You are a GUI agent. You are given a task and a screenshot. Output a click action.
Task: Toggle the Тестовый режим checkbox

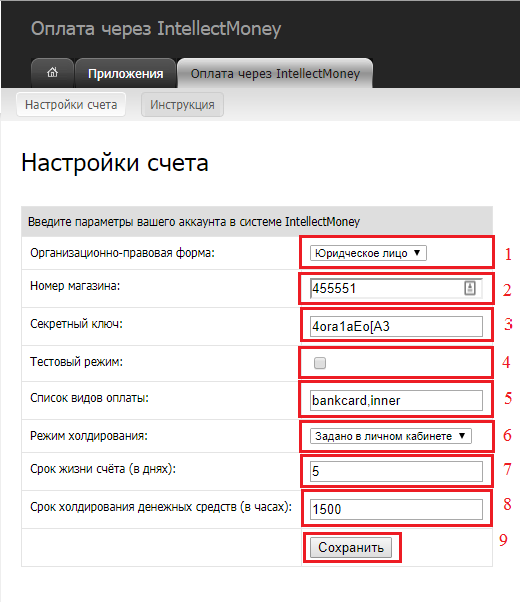[x=320, y=363]
